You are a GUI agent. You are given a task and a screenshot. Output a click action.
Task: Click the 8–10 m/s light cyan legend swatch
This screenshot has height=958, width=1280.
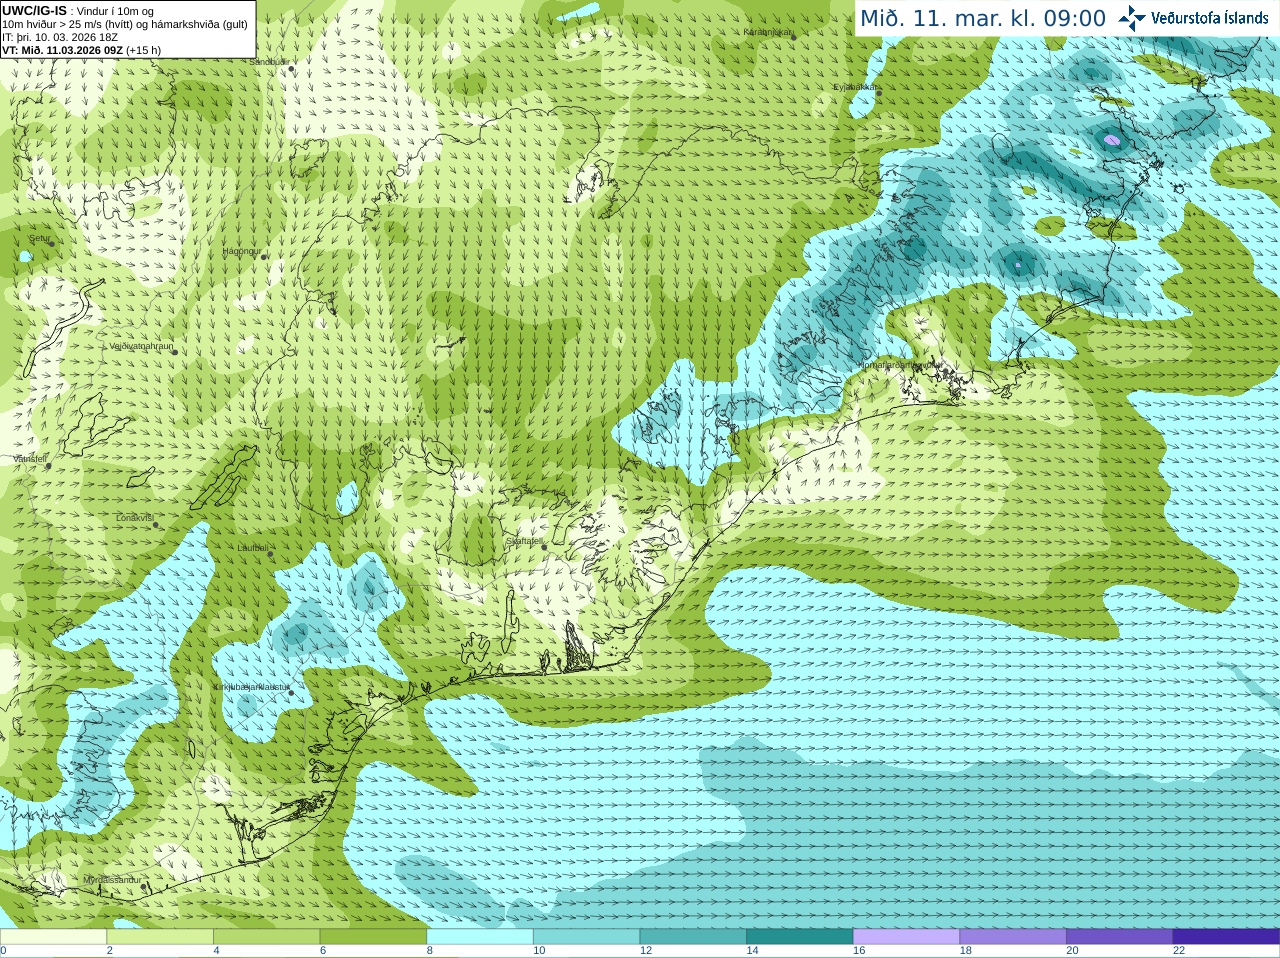click(x=480, y=937)
